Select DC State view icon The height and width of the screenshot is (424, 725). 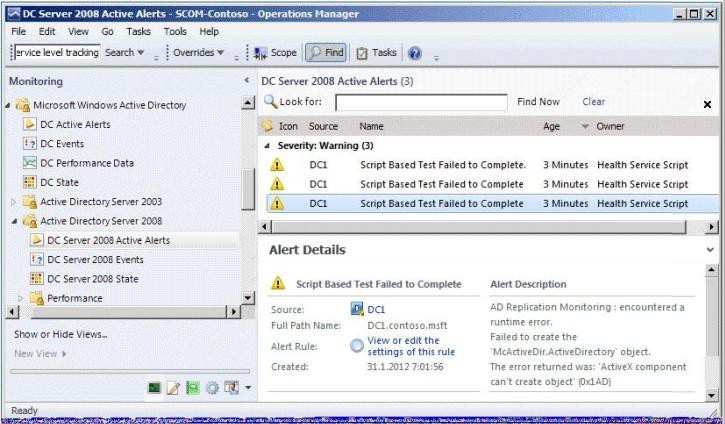[30, 182]
